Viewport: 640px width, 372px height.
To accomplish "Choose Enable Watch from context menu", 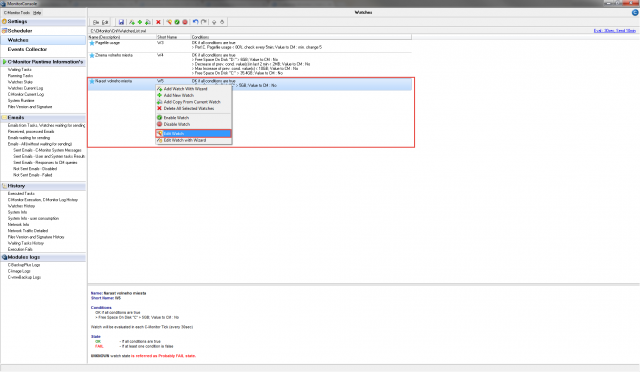I will click(193, 118).
